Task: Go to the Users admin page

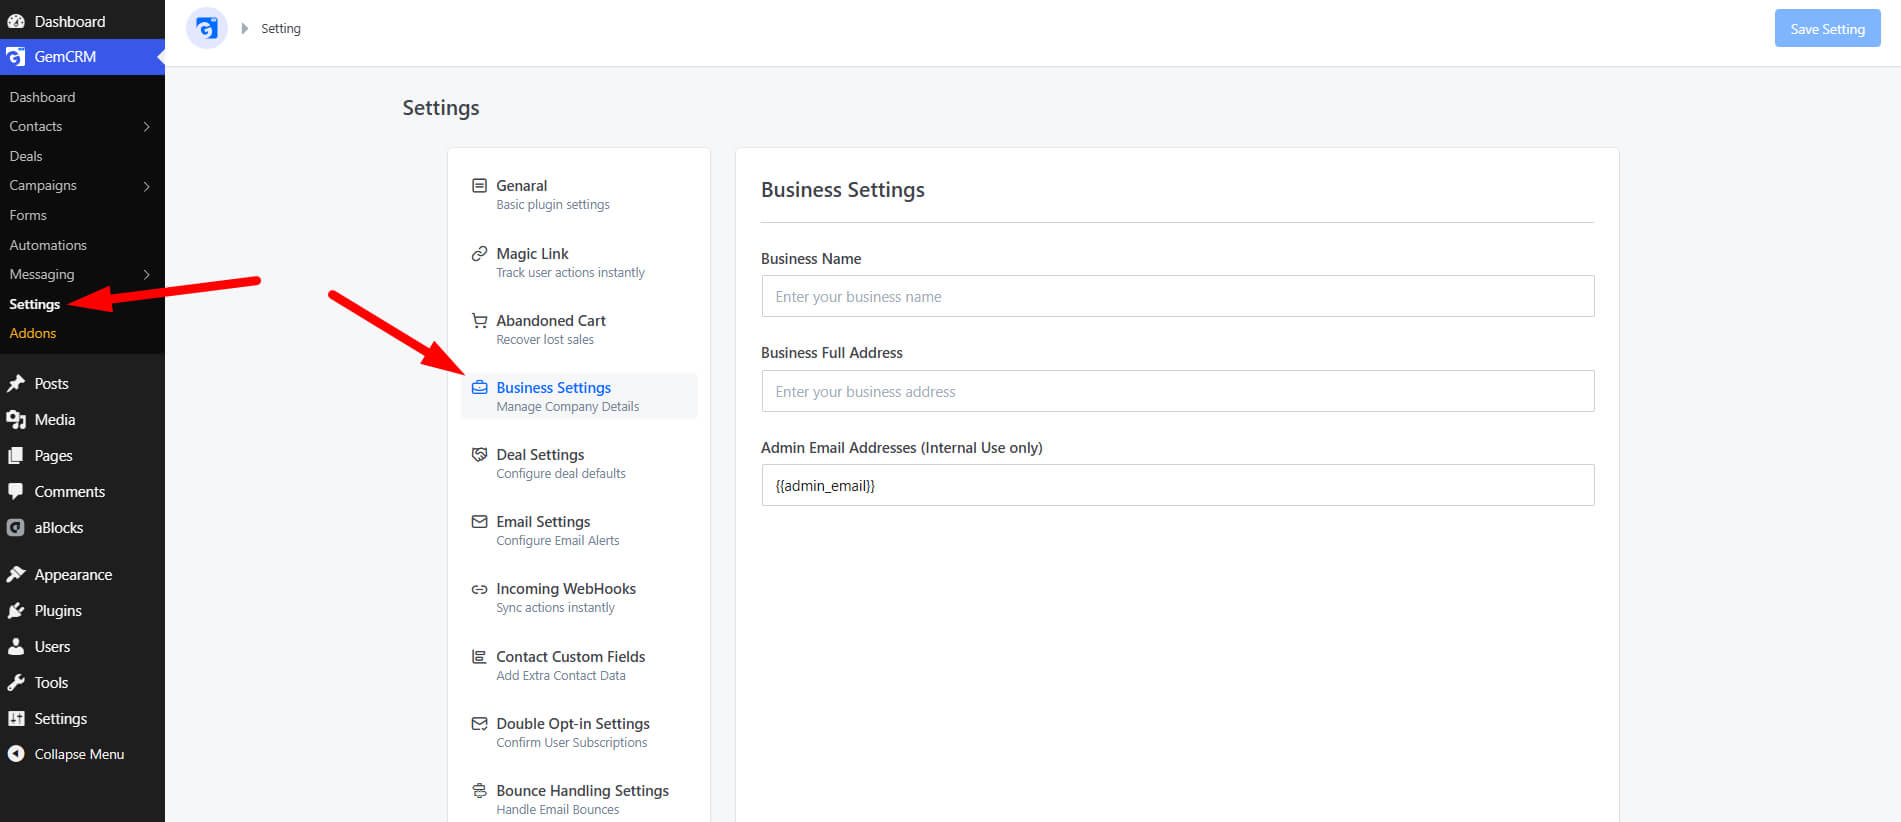Action: click(x=52, y=647)
